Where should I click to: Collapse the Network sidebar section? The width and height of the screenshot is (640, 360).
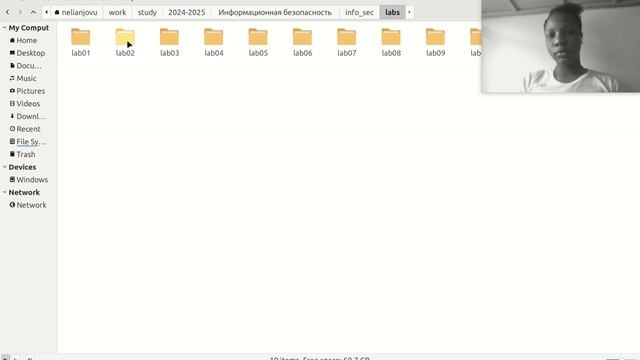coord(4,192)
